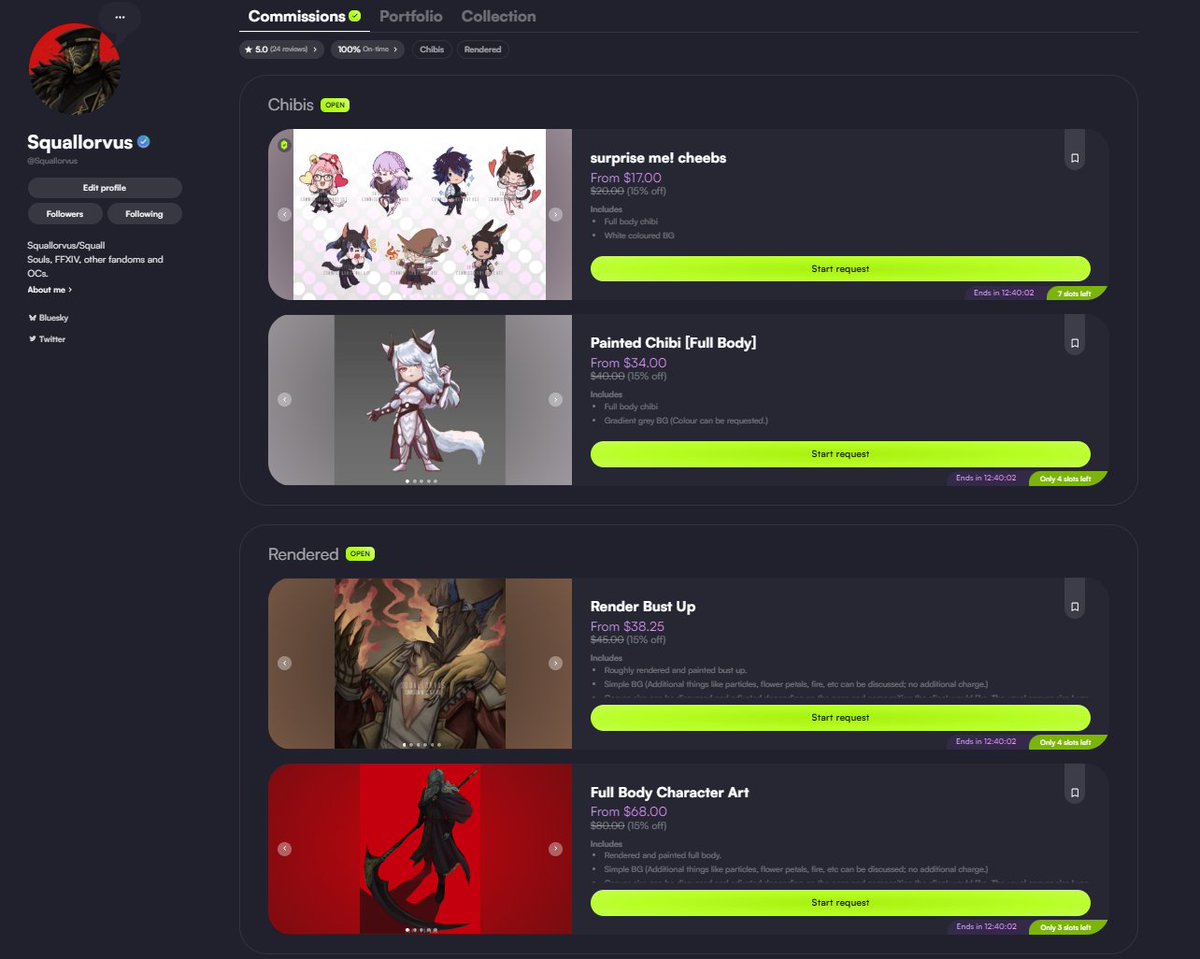This screenshot has width=1200, height=959.
Task: Show next image on Full Body Character Art
Action: [x=556, y=849]
